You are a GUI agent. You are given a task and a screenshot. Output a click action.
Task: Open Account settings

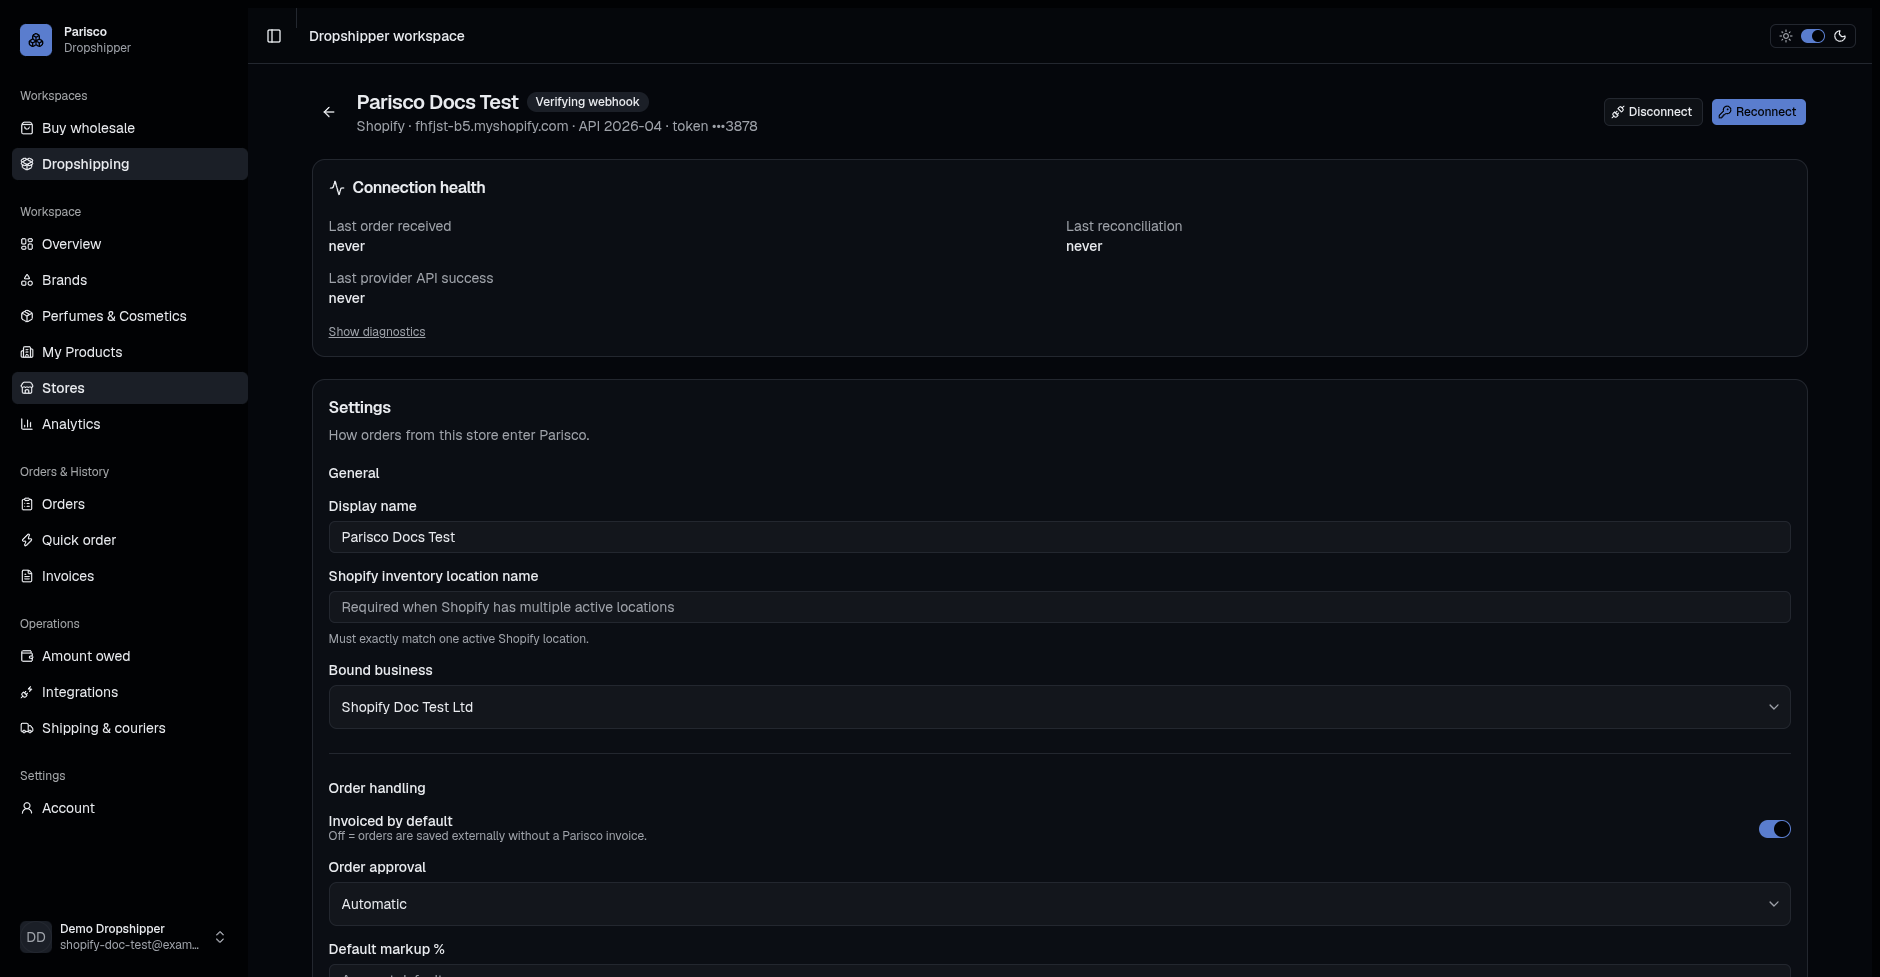click(130, 808)
